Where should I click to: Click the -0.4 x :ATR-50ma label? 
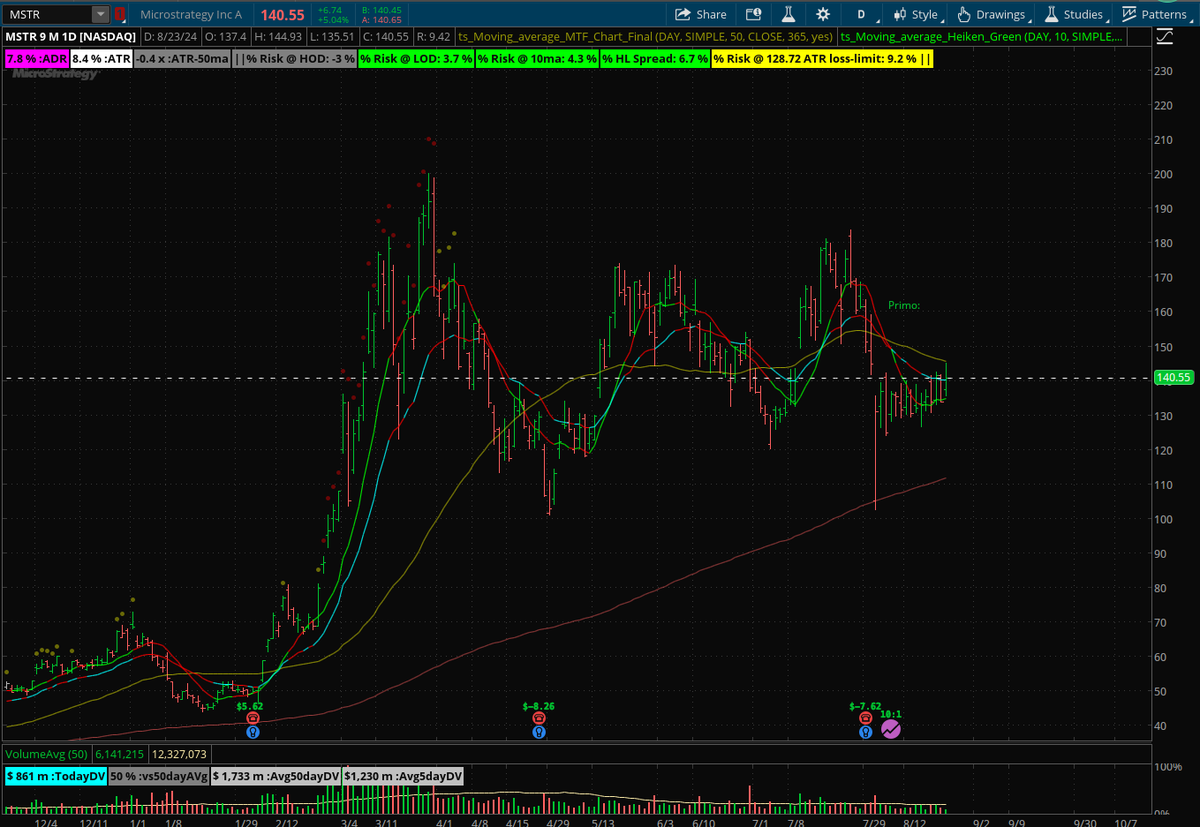coord(181,59)
